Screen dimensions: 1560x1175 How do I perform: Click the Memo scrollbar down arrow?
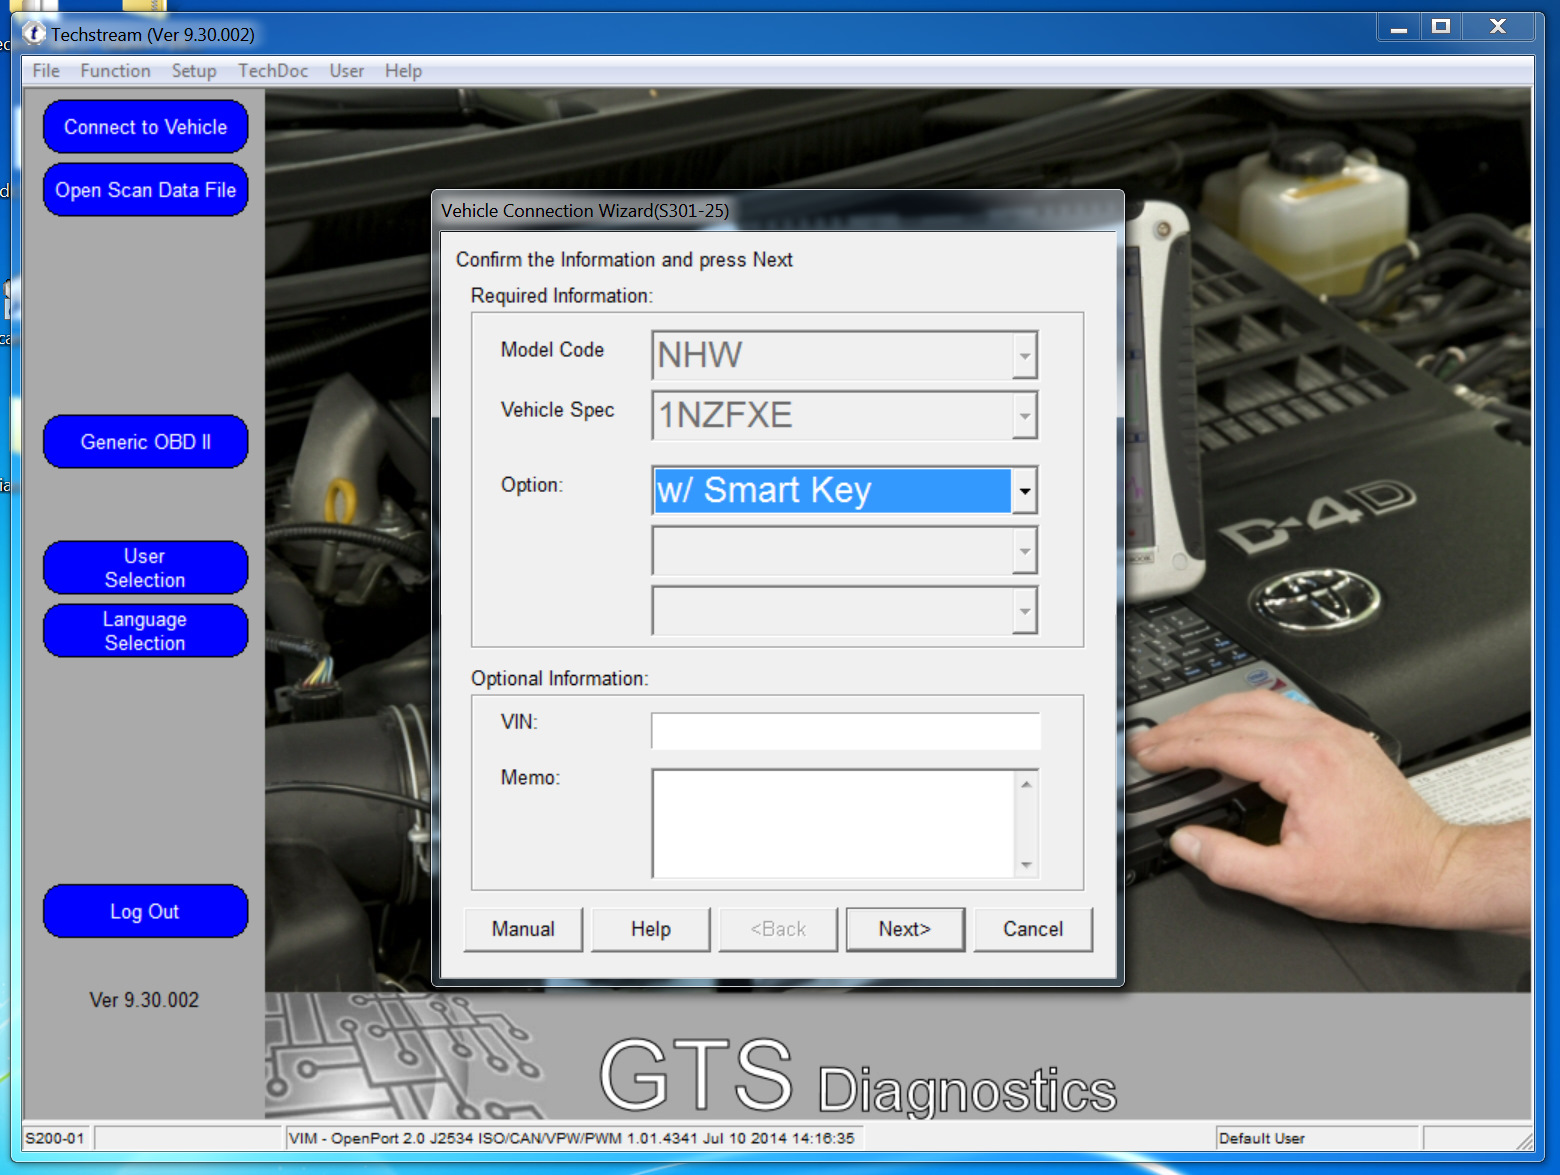[x=1027, y=865]
